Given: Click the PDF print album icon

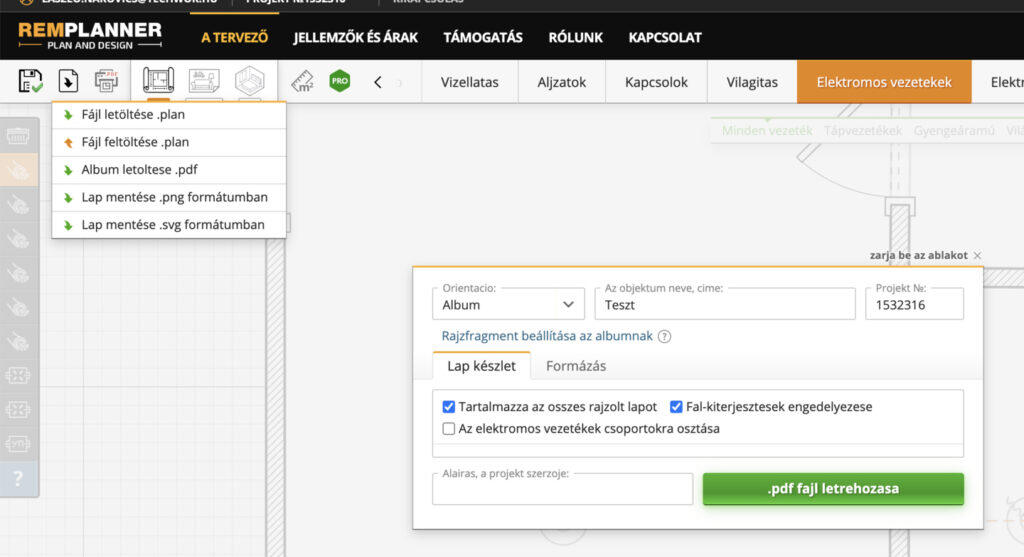Looking at the screenshot, I should coord(106,81).
